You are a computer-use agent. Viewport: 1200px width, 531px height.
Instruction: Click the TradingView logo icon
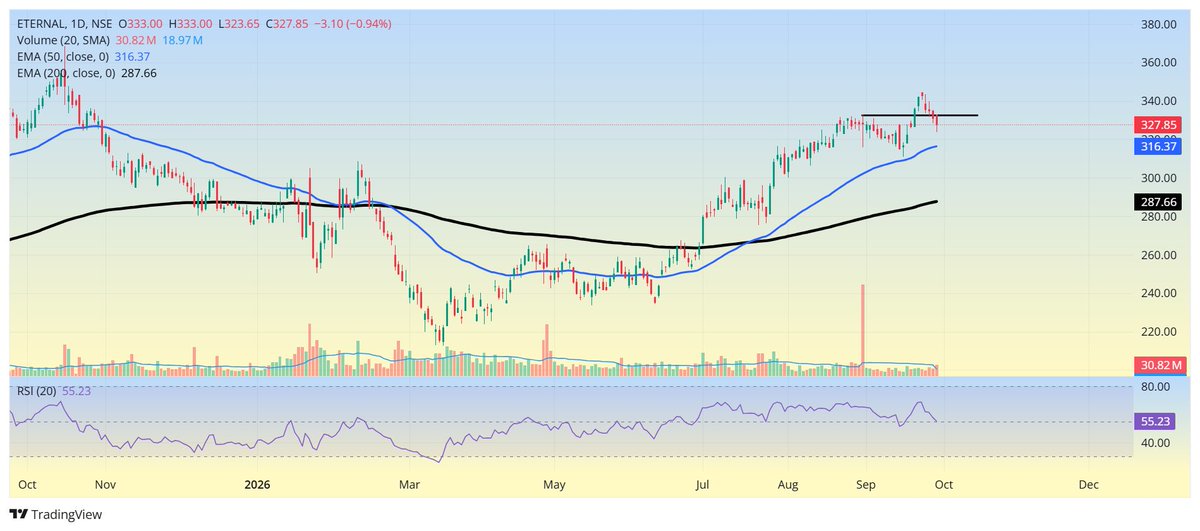pos(19,515)
